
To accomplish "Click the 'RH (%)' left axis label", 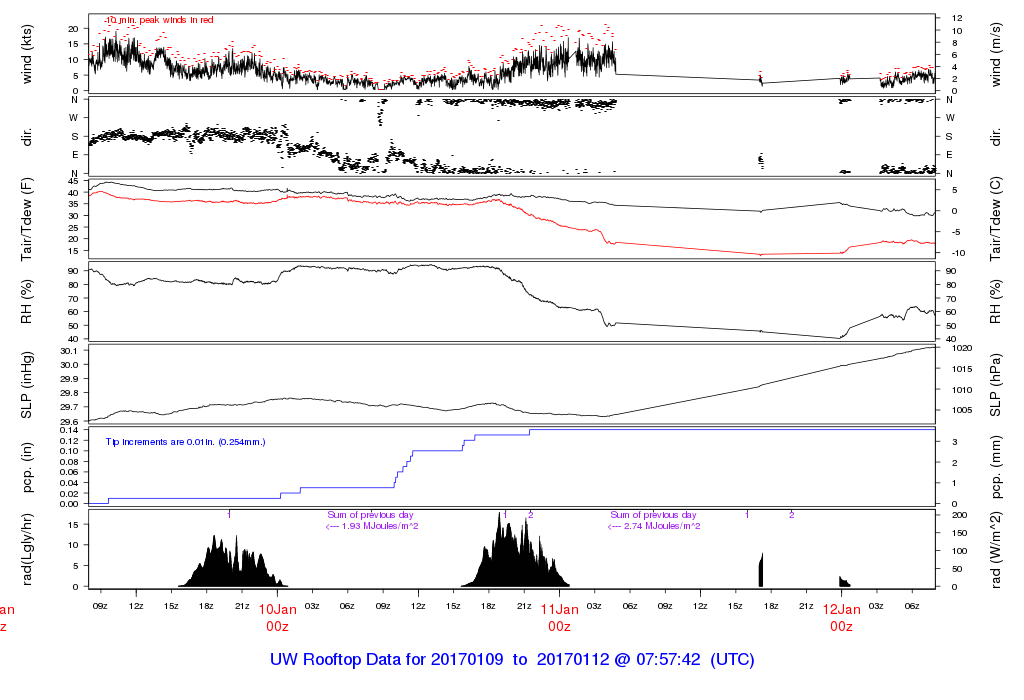I will pos(27,302).
